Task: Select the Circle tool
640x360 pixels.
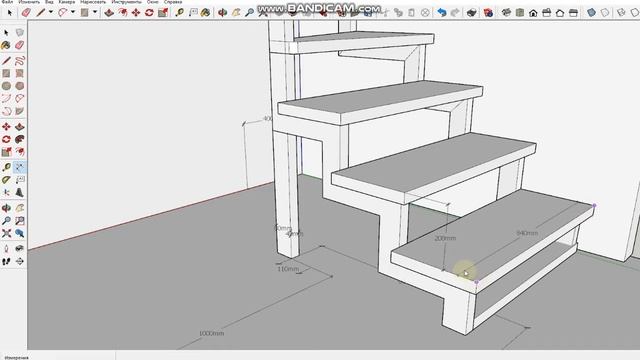Action: coord(6,86)
